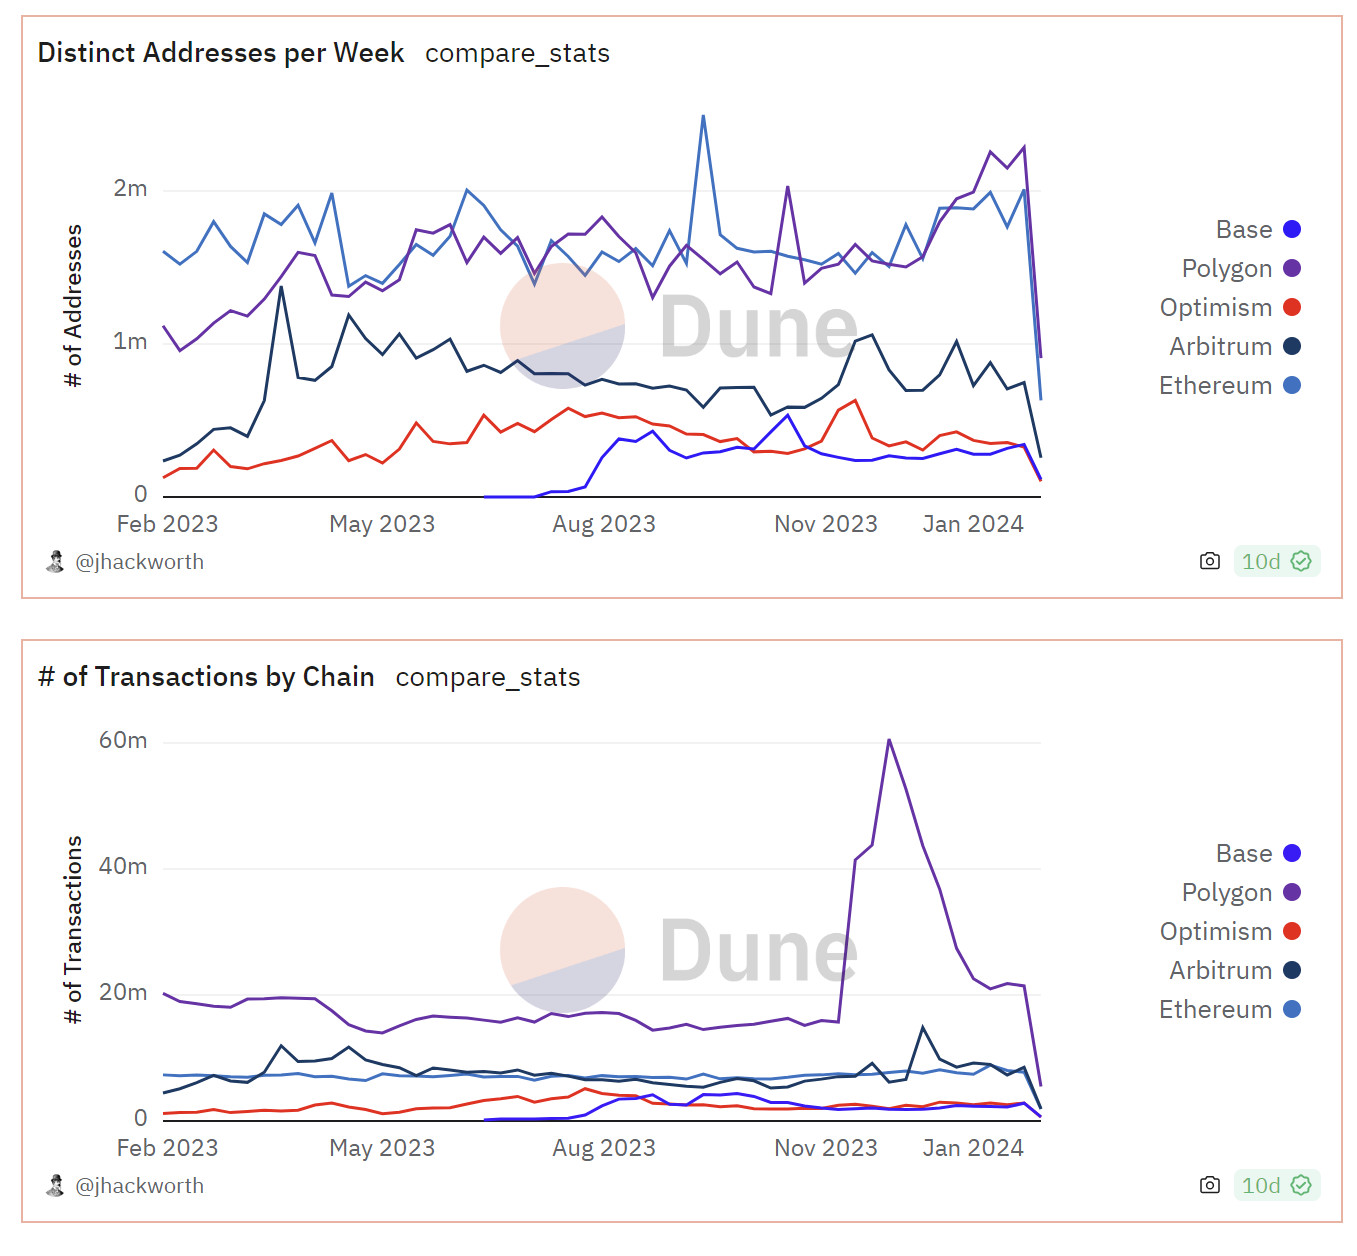Screen dimensions: 1357x1256
Task: Open compare_stats query from Distinct Addresses title
Action: [x=517, y=53]
